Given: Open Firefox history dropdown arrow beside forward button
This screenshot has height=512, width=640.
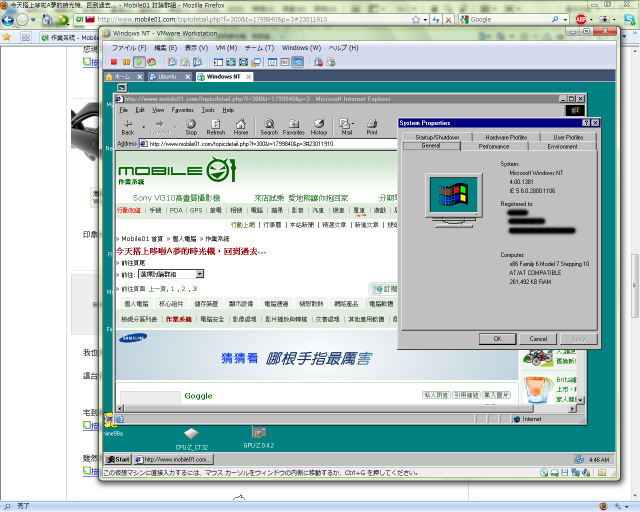Looking at the screenshot, I should [33, 19].
